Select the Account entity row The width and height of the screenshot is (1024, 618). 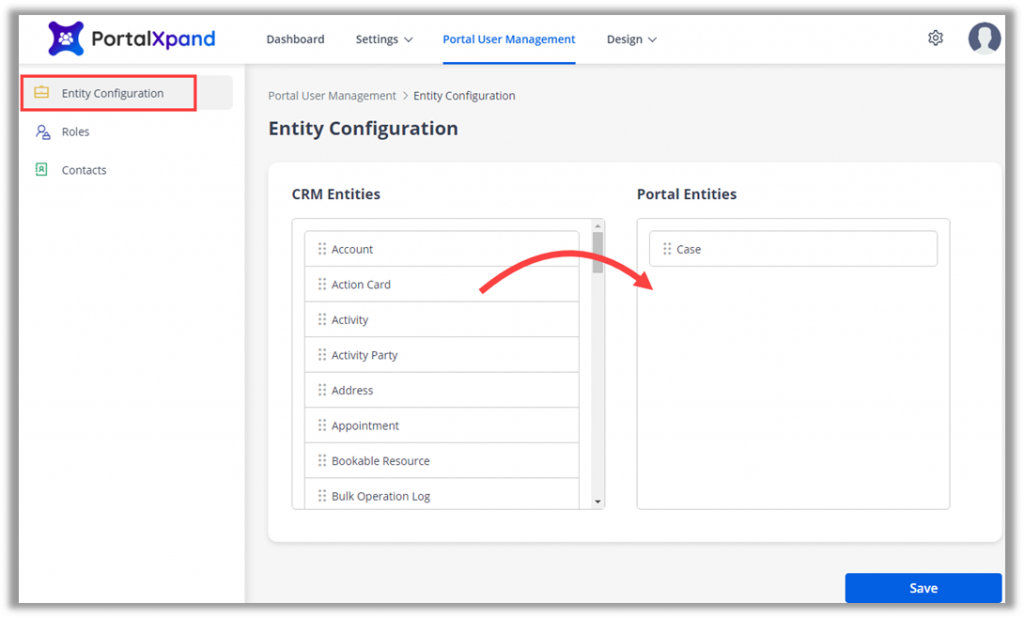[441, 249]
